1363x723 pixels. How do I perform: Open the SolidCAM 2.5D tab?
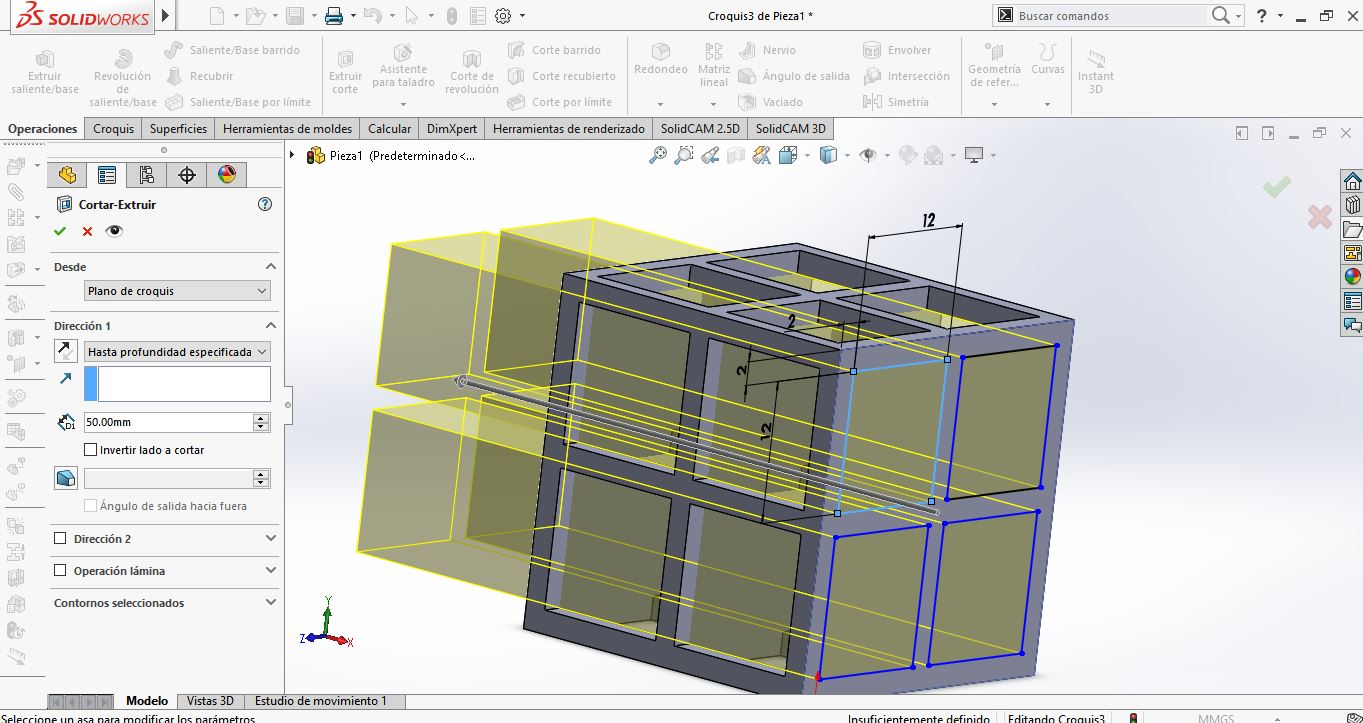[x=700, y=129]
